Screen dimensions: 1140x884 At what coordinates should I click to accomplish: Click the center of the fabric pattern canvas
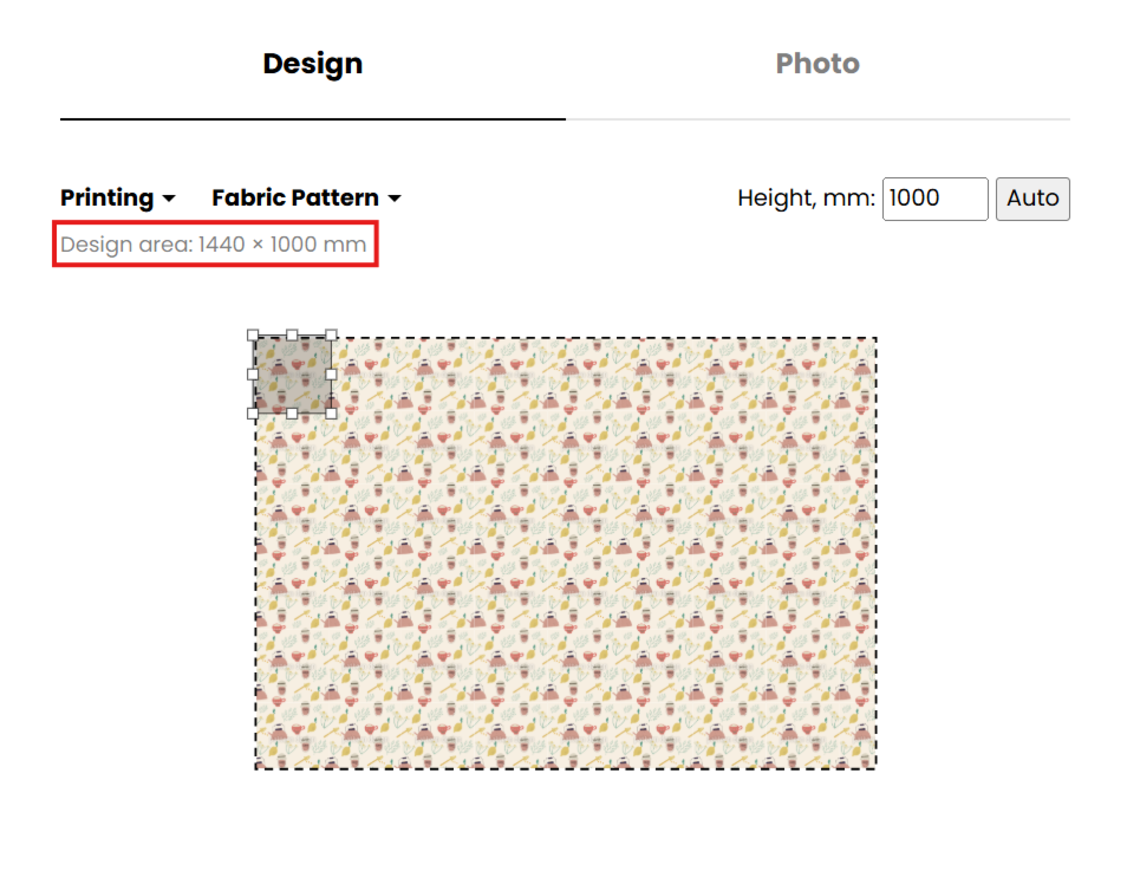(x=566, y=553)
